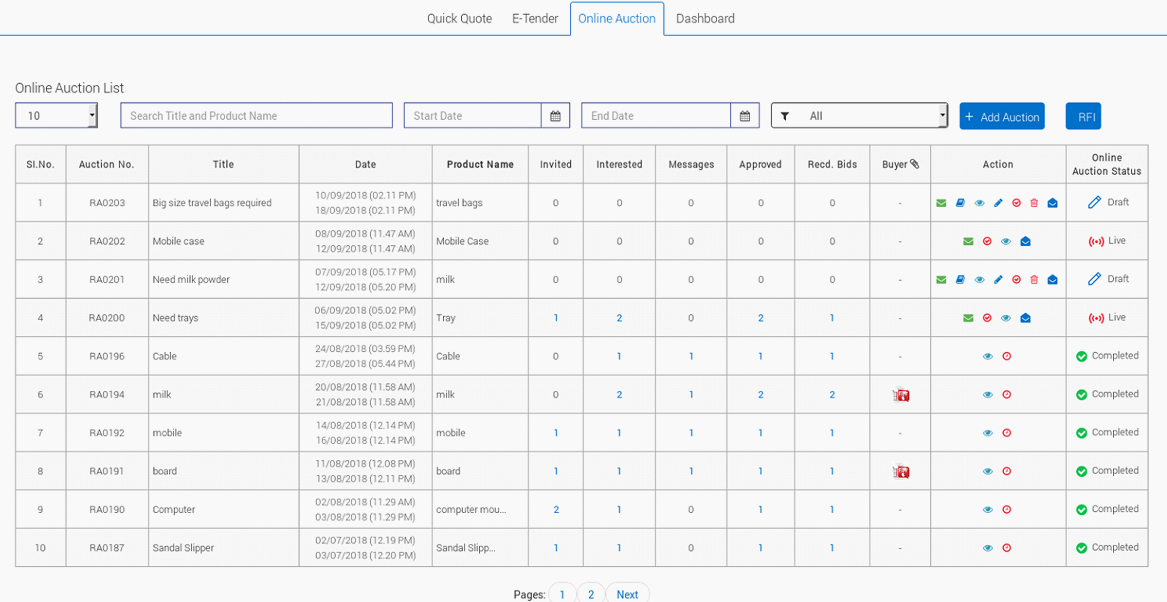Click auction number RA0190
The image size is (1167, 602).
(107, 510)
